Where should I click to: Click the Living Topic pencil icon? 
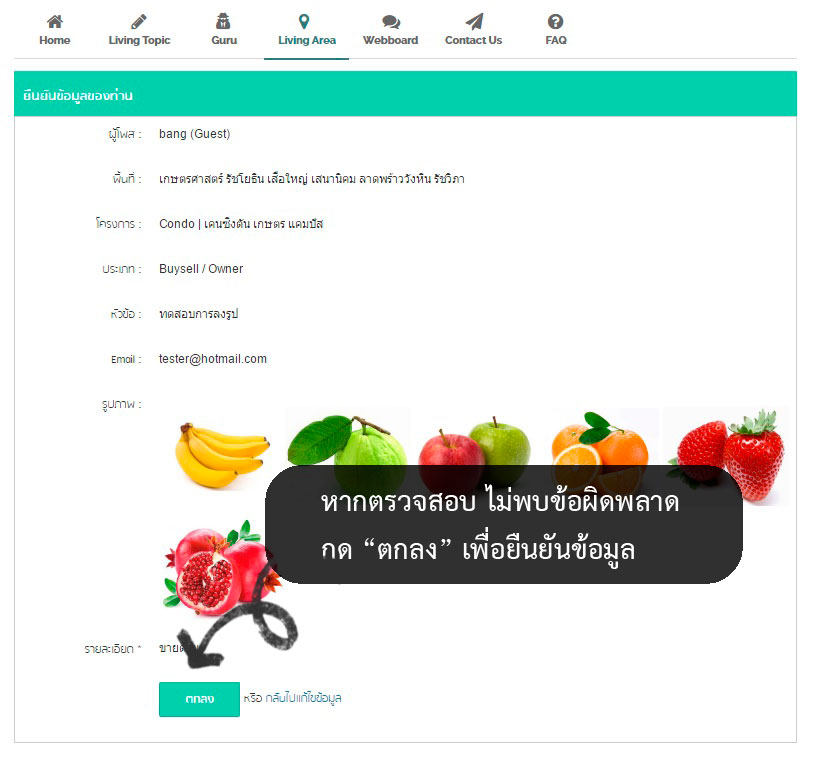tap(139, 22)
